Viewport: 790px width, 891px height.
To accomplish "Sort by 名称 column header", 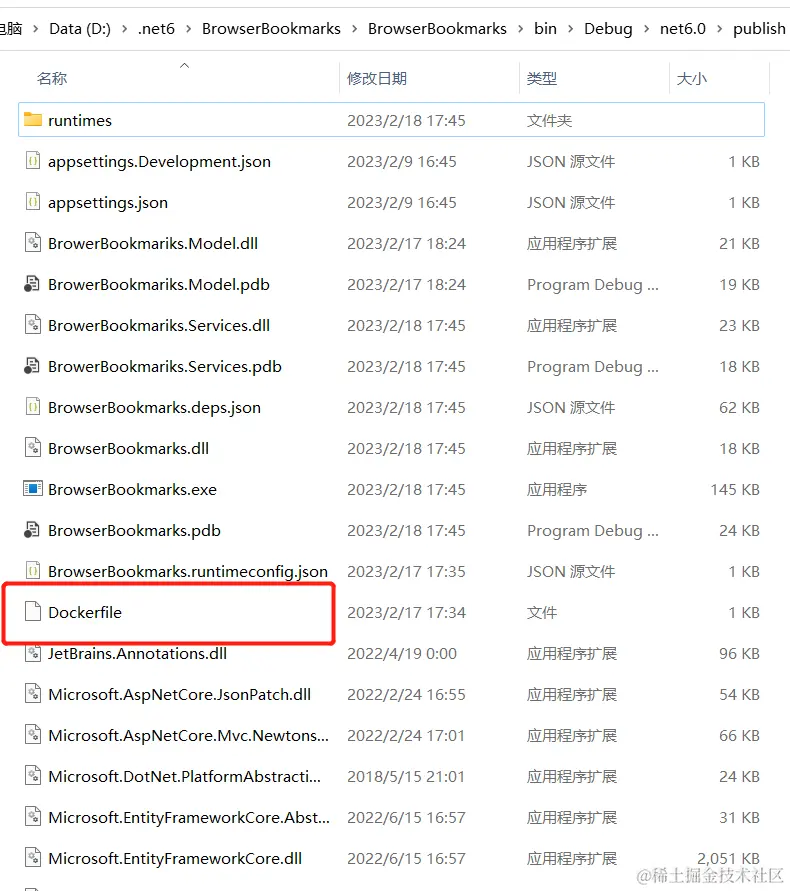I will click(x=52, y=78).
